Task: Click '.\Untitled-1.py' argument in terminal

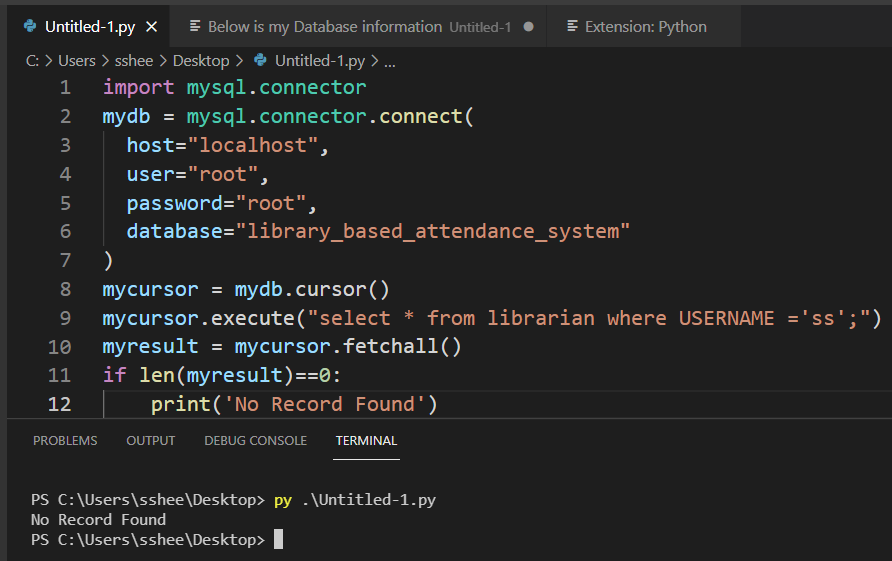Action: pos(369,500)
